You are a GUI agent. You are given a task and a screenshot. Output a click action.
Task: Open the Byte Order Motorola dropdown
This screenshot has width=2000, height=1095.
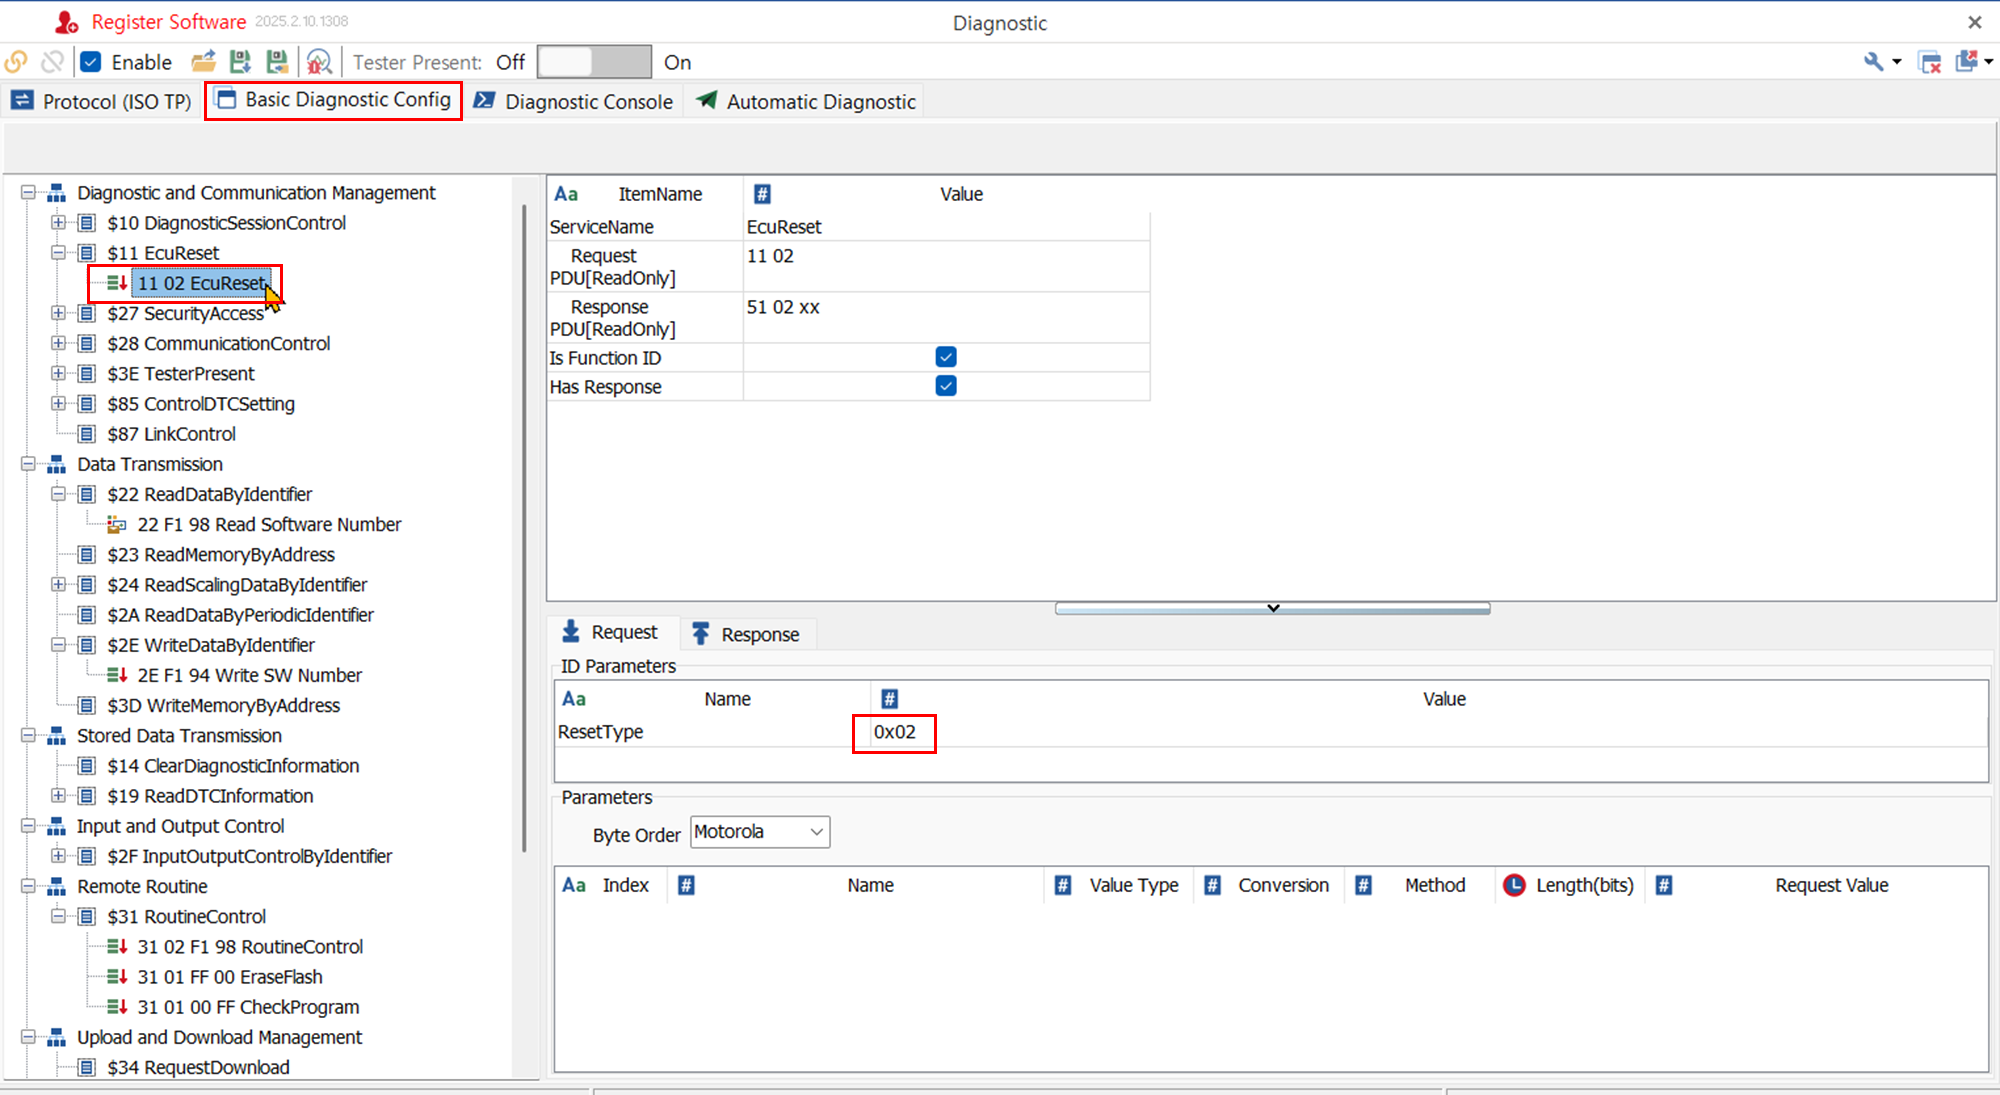pos(760,832)
